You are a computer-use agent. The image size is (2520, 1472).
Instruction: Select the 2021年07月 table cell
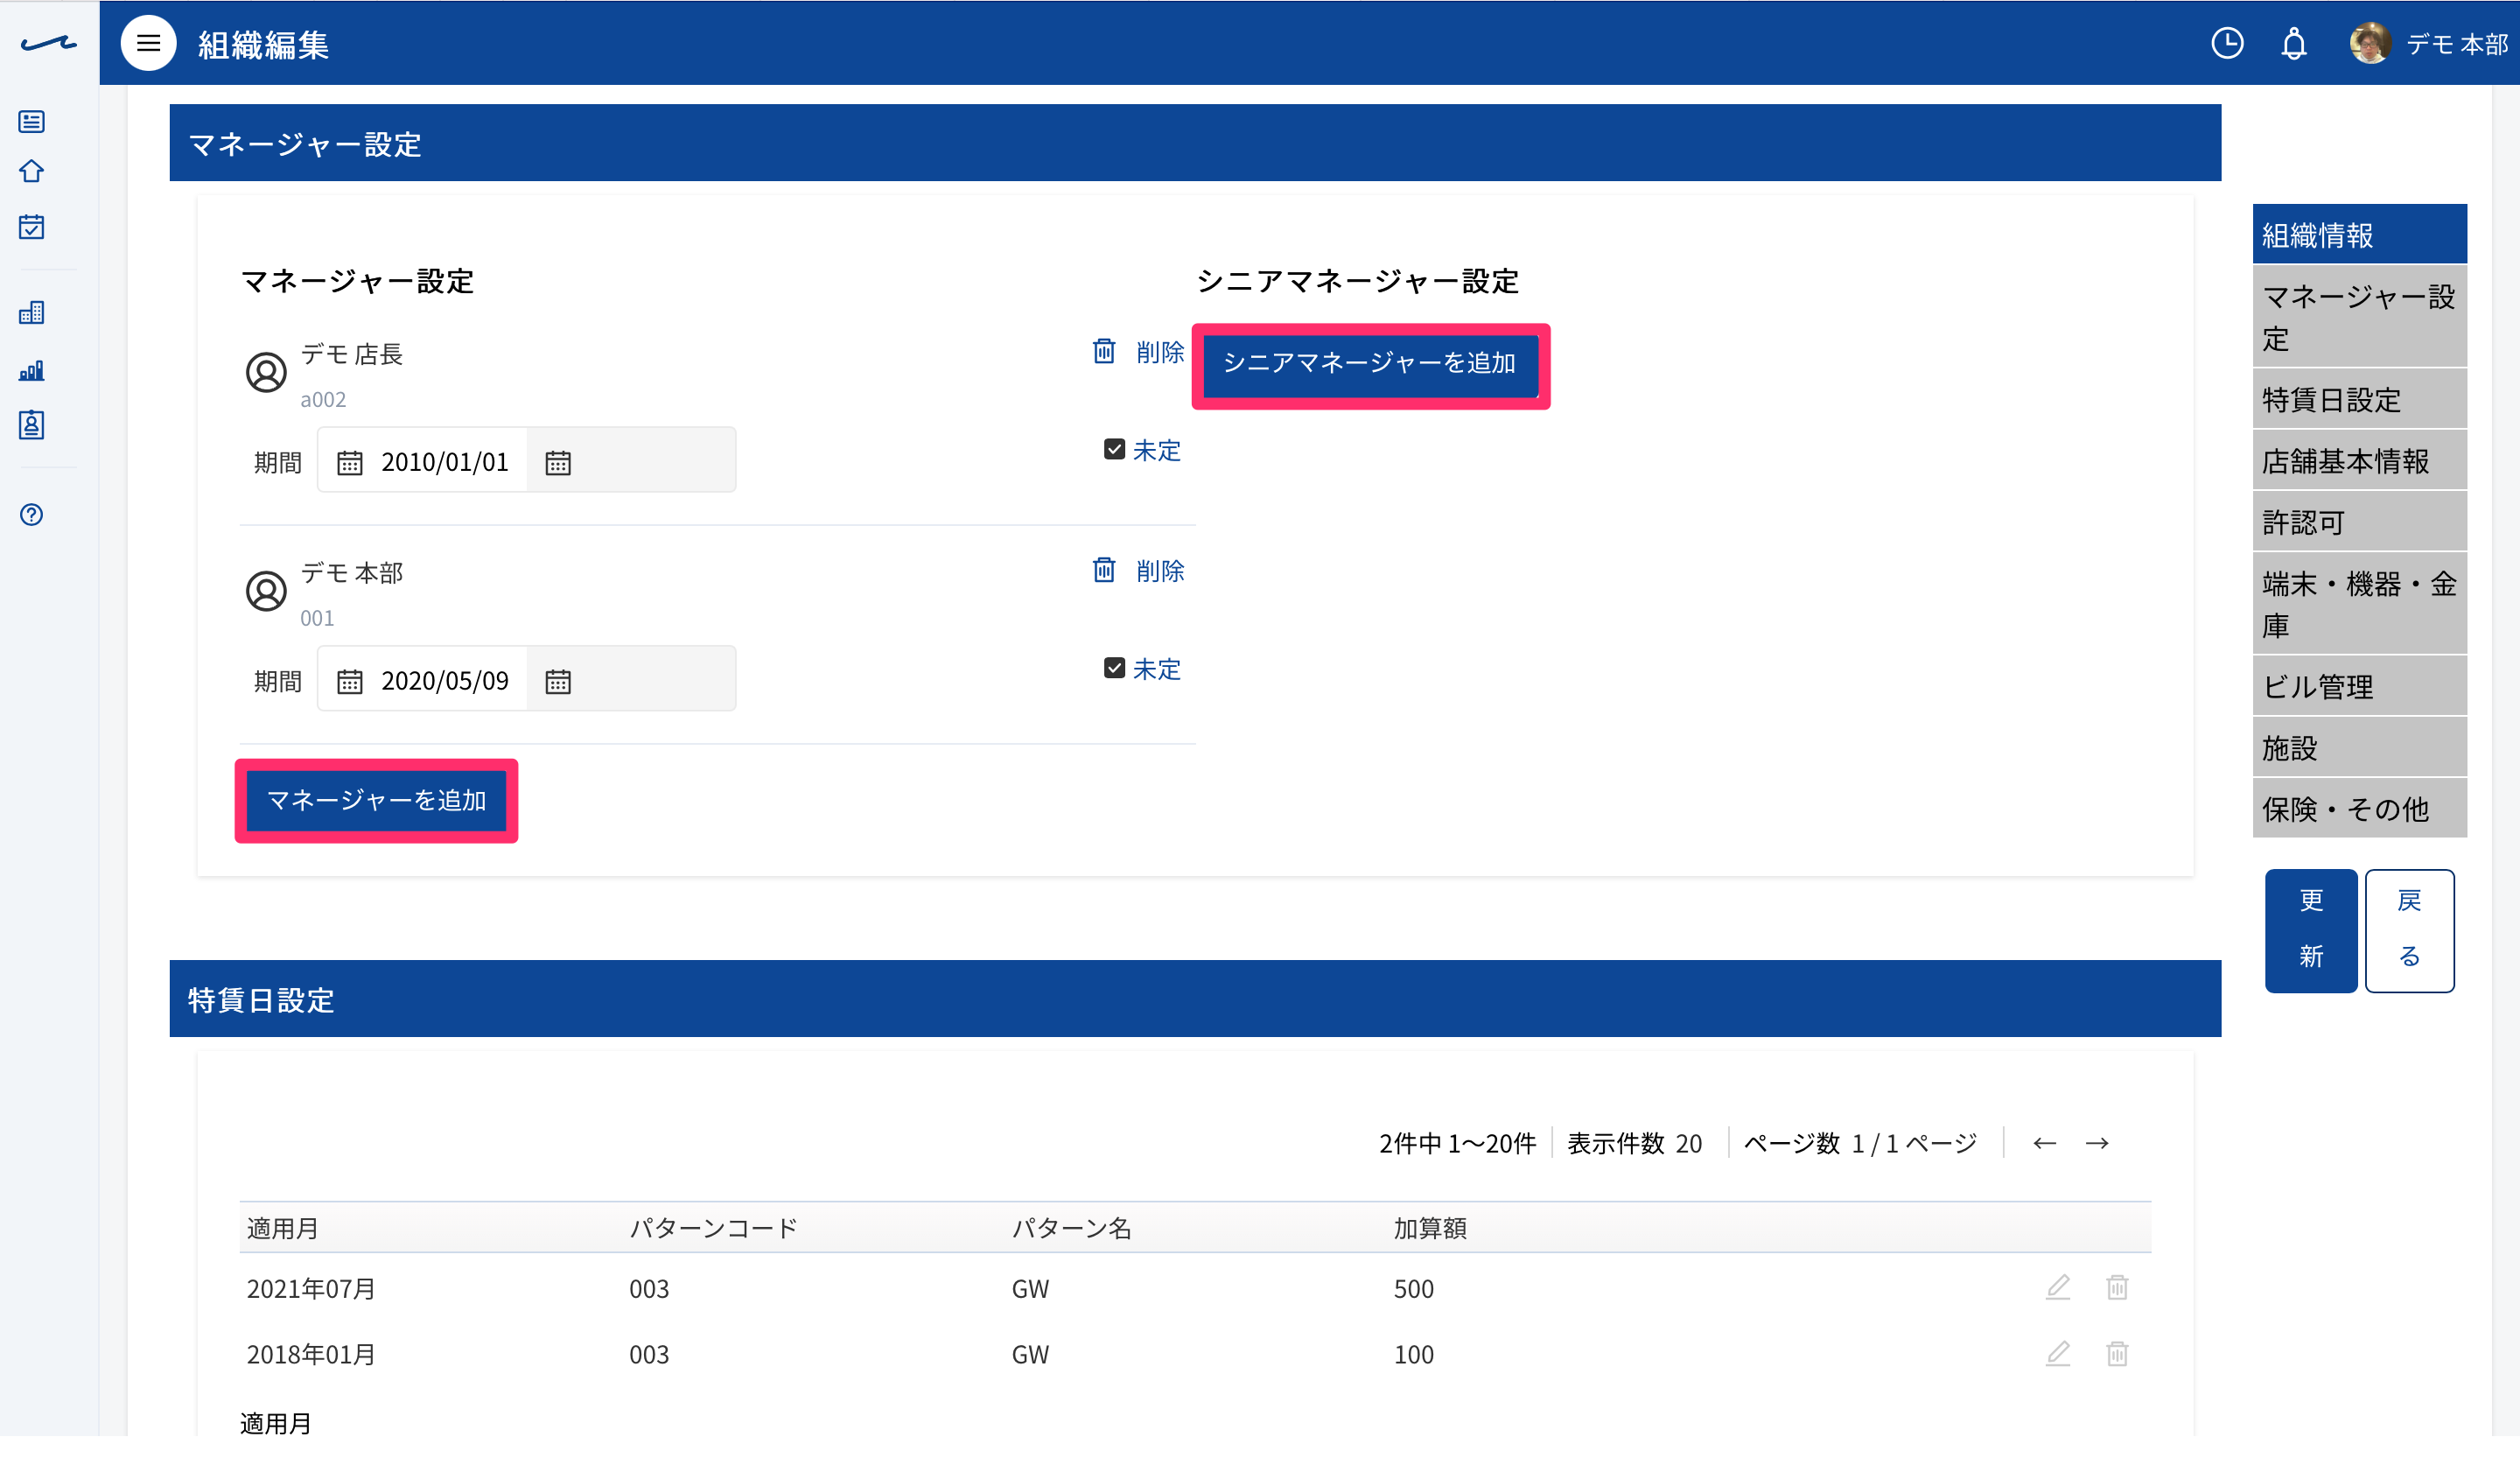[x=311, y=1289]
